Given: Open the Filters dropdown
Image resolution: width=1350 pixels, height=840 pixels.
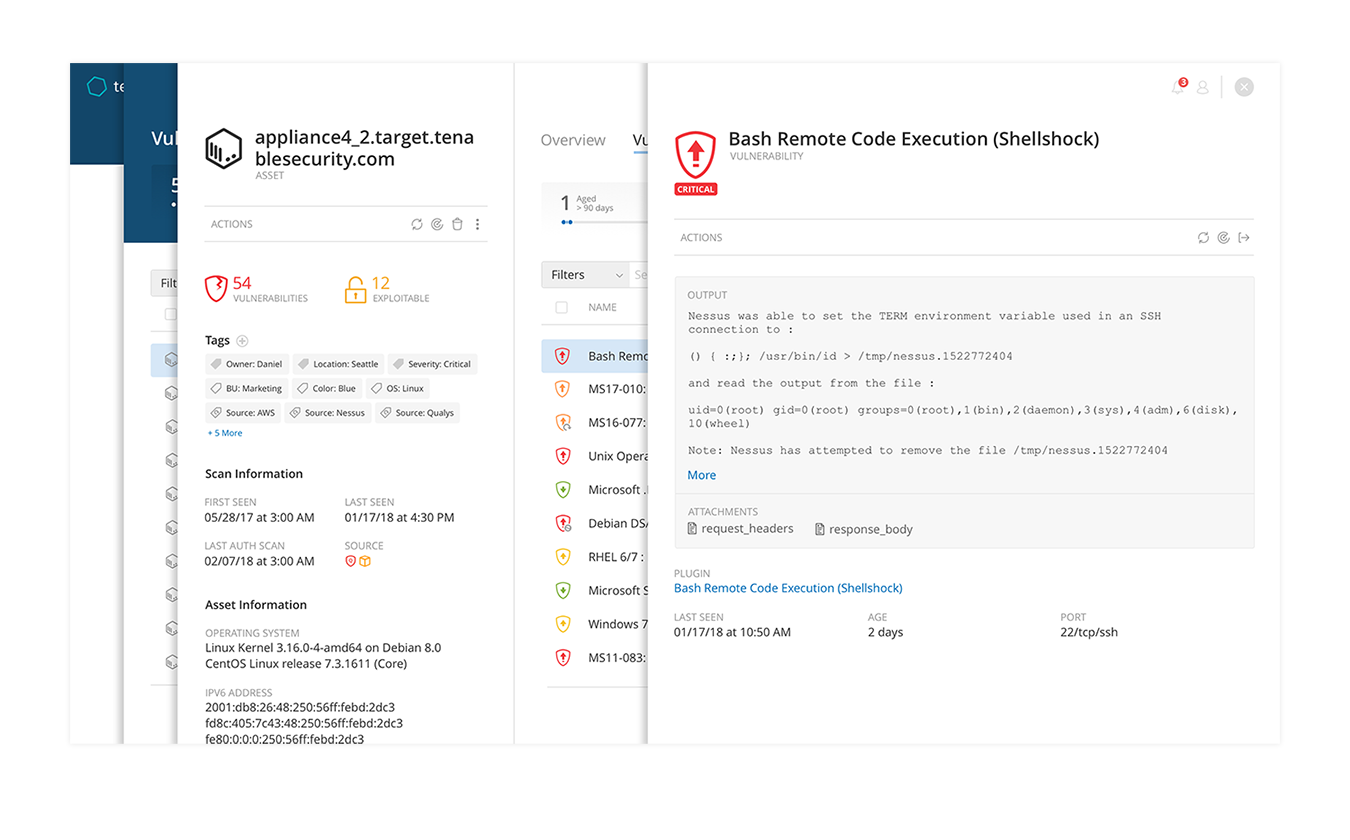Looking at the screenshot, I should (x=585, y=275).
